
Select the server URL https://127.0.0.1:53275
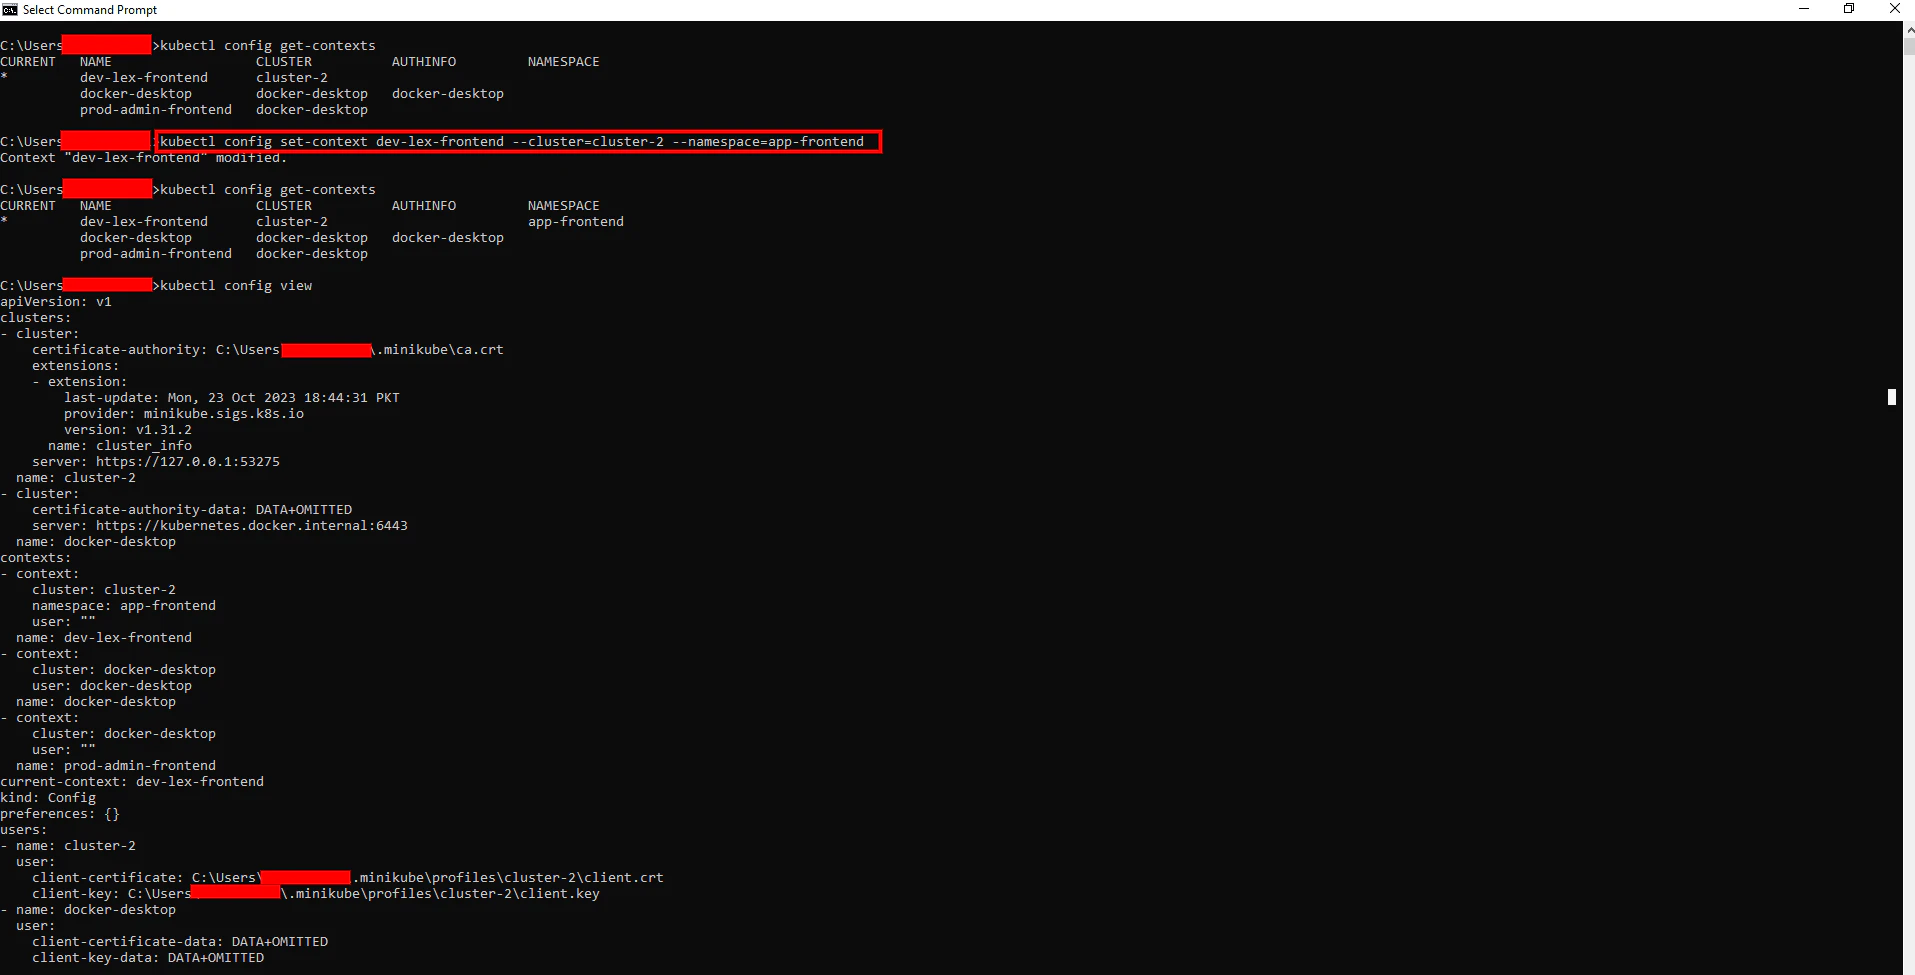click(x=187, y=461)
